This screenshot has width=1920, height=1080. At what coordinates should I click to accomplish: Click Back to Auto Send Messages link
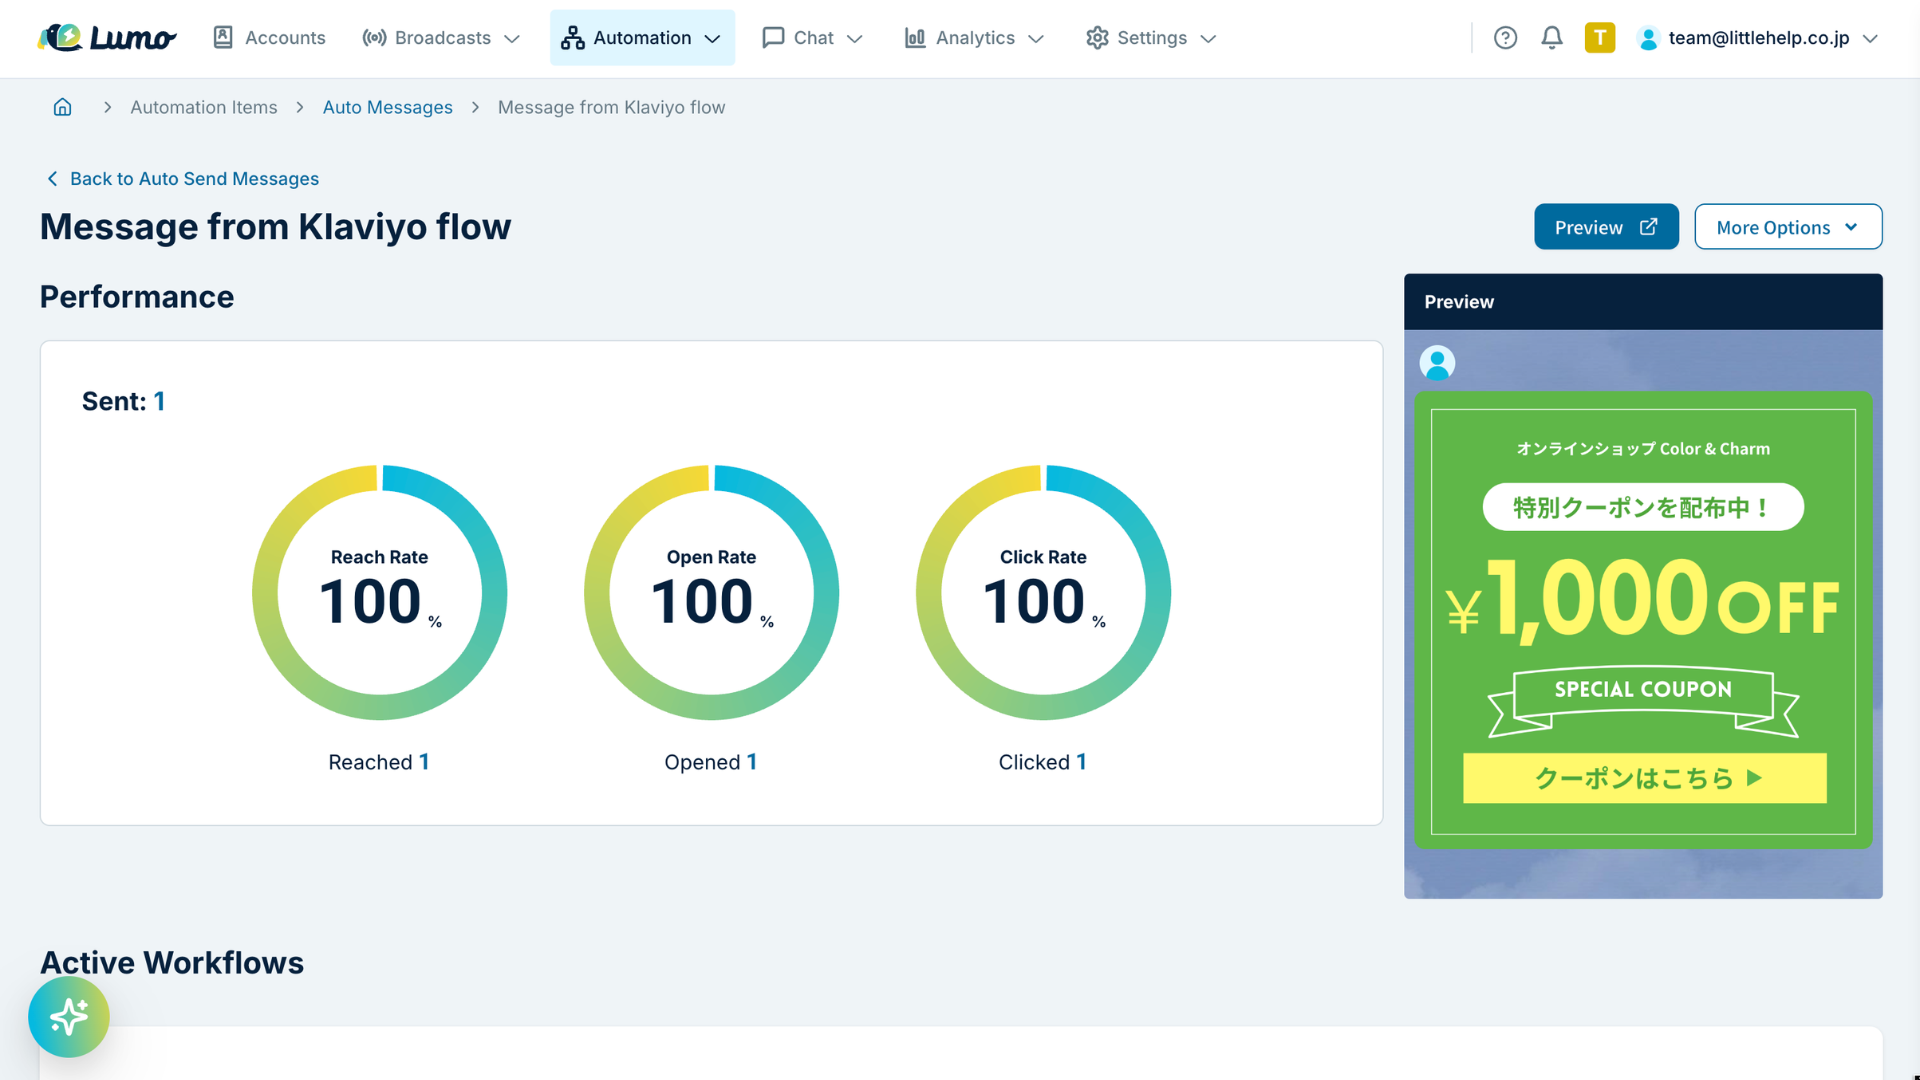[194, 178]
